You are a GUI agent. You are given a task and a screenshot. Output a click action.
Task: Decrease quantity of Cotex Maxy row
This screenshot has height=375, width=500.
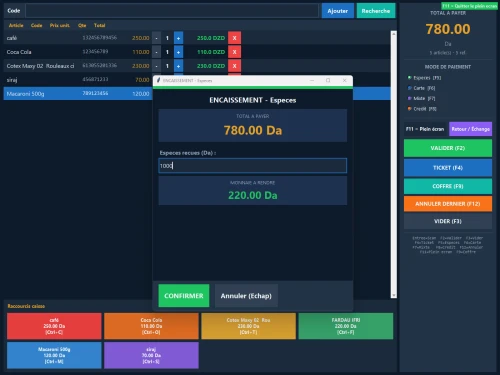[156, 66]
